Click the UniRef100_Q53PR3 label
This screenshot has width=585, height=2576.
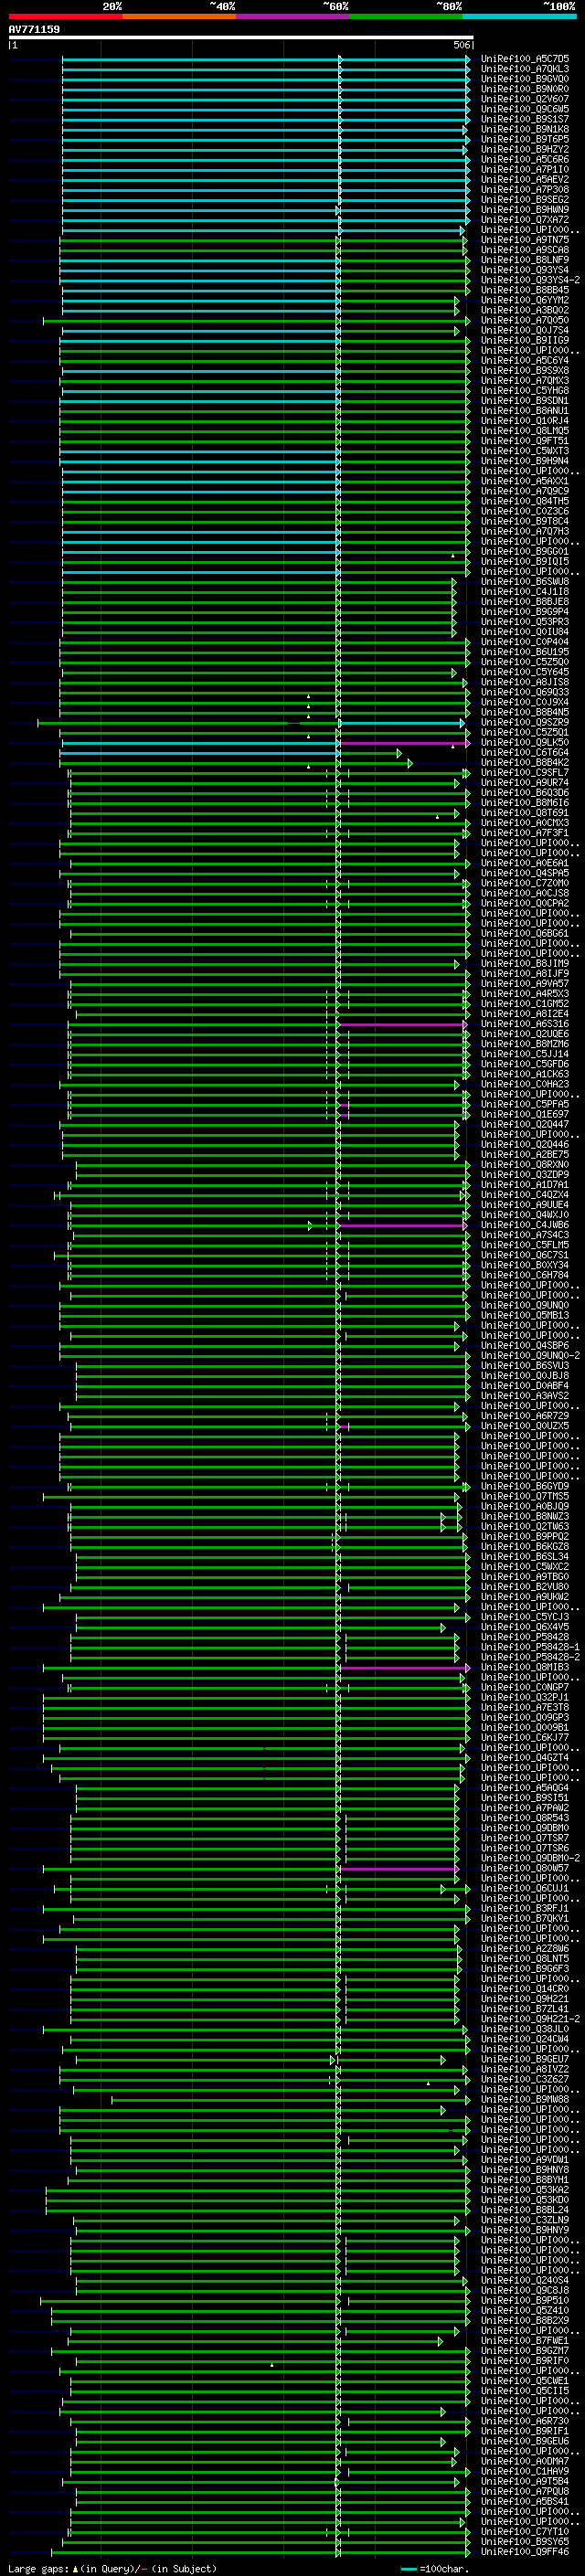pyautogui.click(x=525, y=621)
